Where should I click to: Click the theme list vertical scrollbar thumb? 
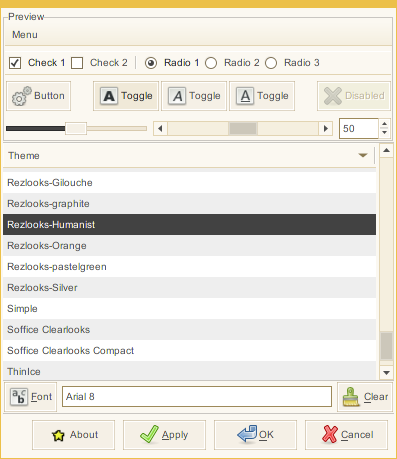[x=386, y=346]
